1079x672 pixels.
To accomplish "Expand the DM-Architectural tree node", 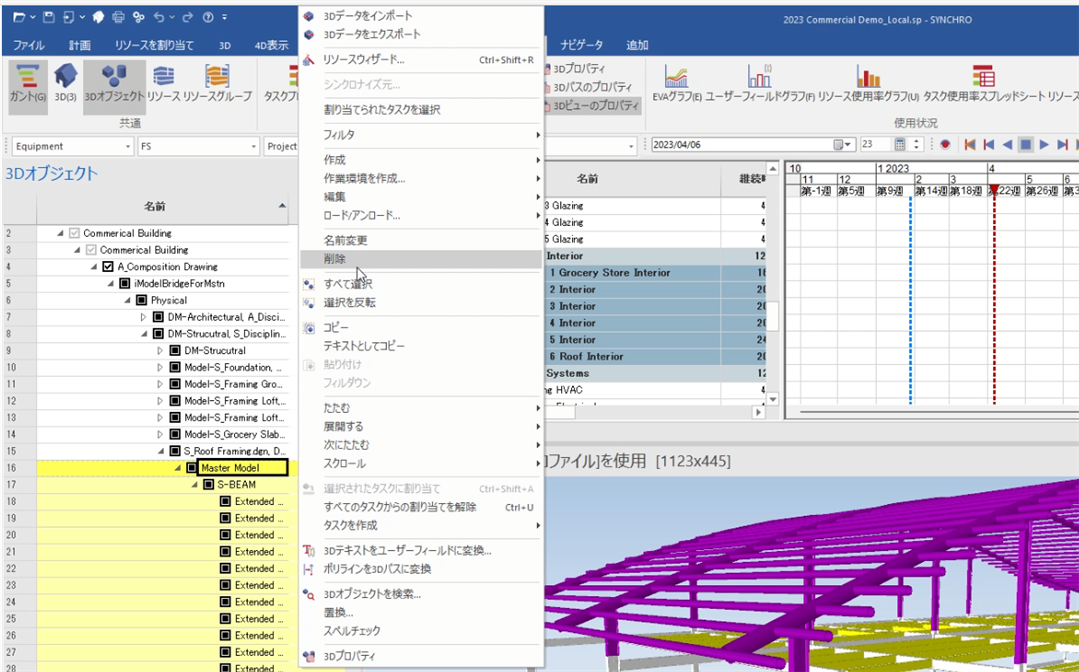I will (144, 317).
